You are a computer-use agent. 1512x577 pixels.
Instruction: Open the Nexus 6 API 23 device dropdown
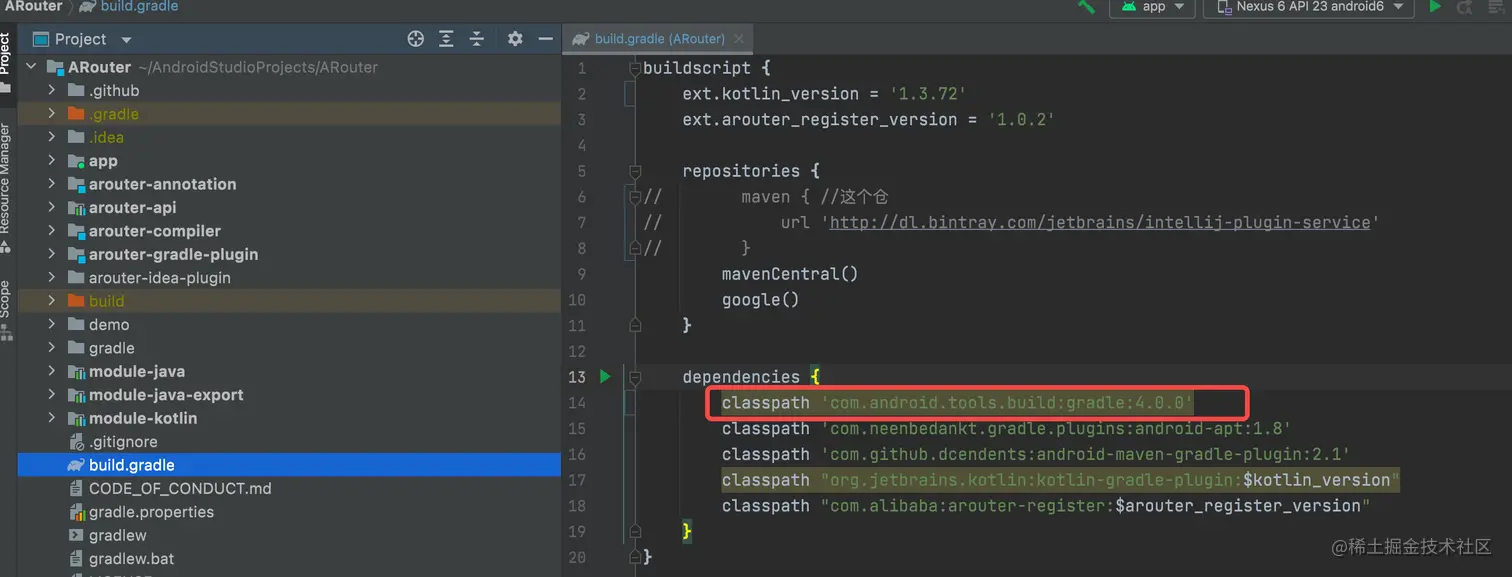click(1309, 7)
